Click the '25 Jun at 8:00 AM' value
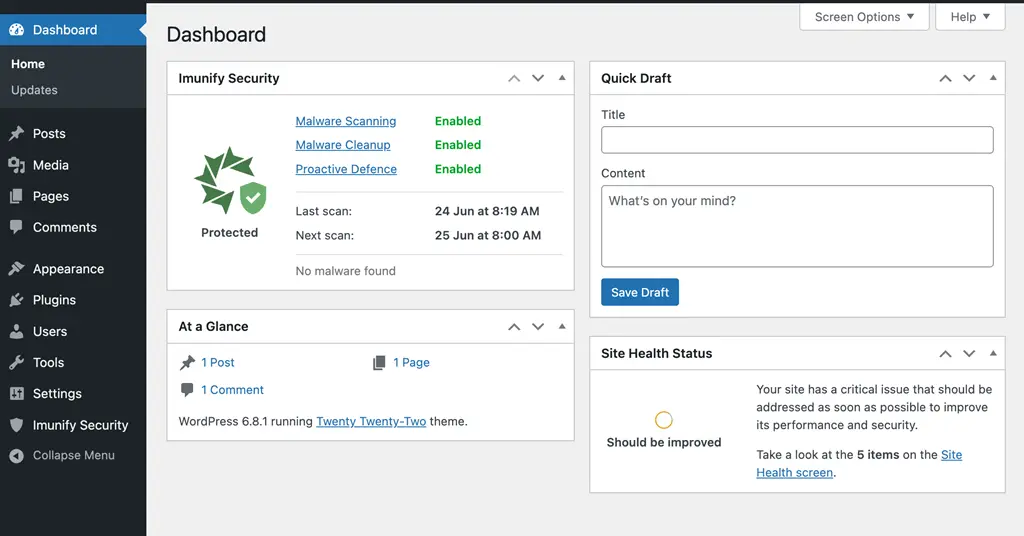 tap(488, 236)
